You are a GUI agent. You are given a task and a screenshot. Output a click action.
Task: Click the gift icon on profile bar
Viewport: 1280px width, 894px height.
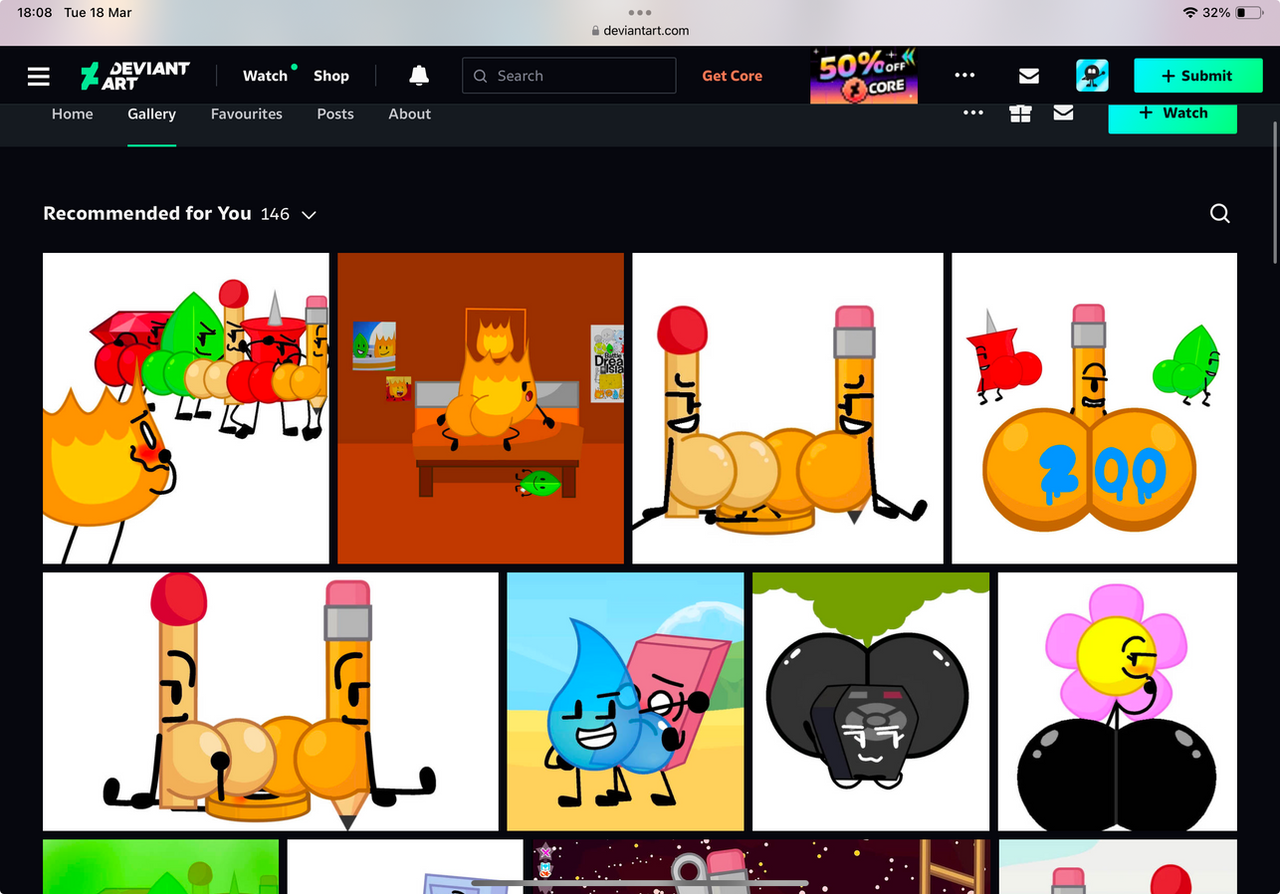(x=1020, y=113)
